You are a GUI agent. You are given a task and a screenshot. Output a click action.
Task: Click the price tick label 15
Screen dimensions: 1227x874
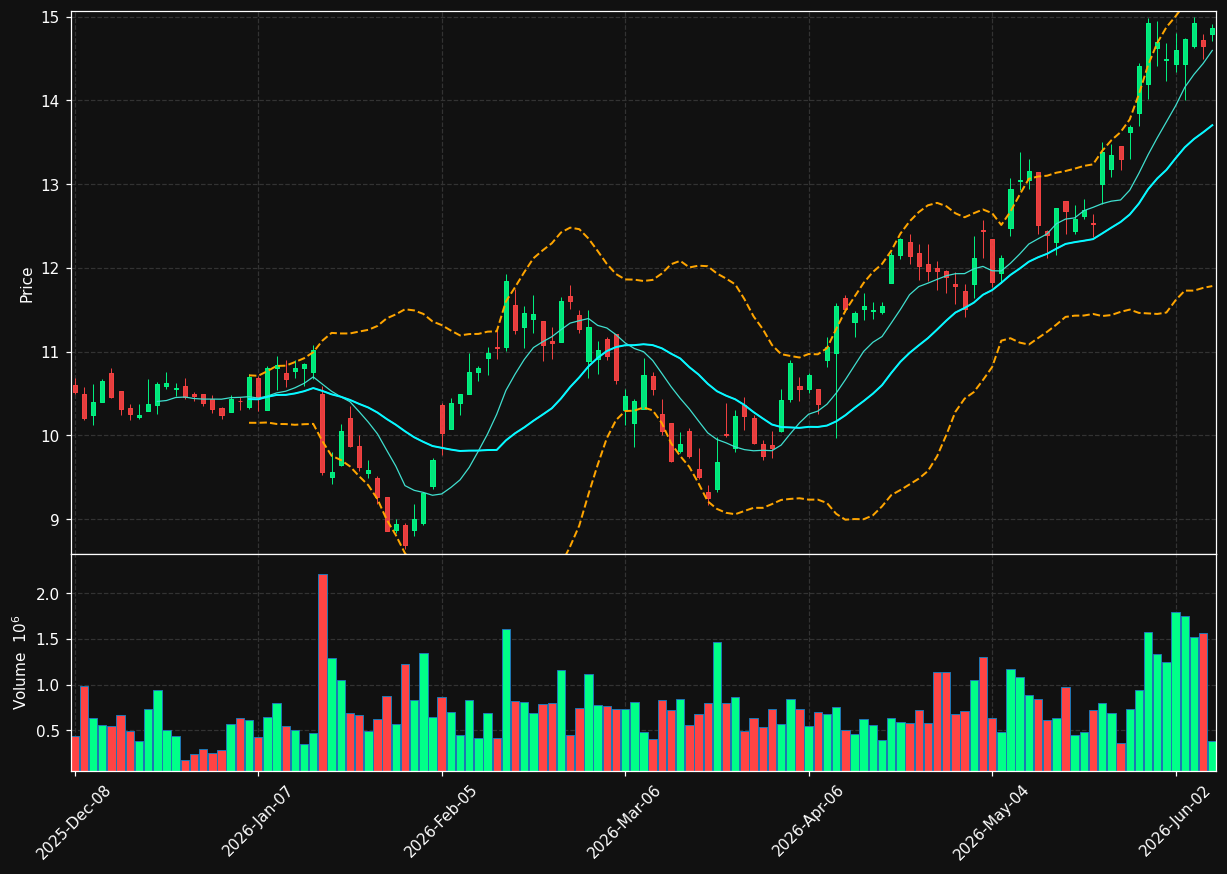click(x=52, y=18)
